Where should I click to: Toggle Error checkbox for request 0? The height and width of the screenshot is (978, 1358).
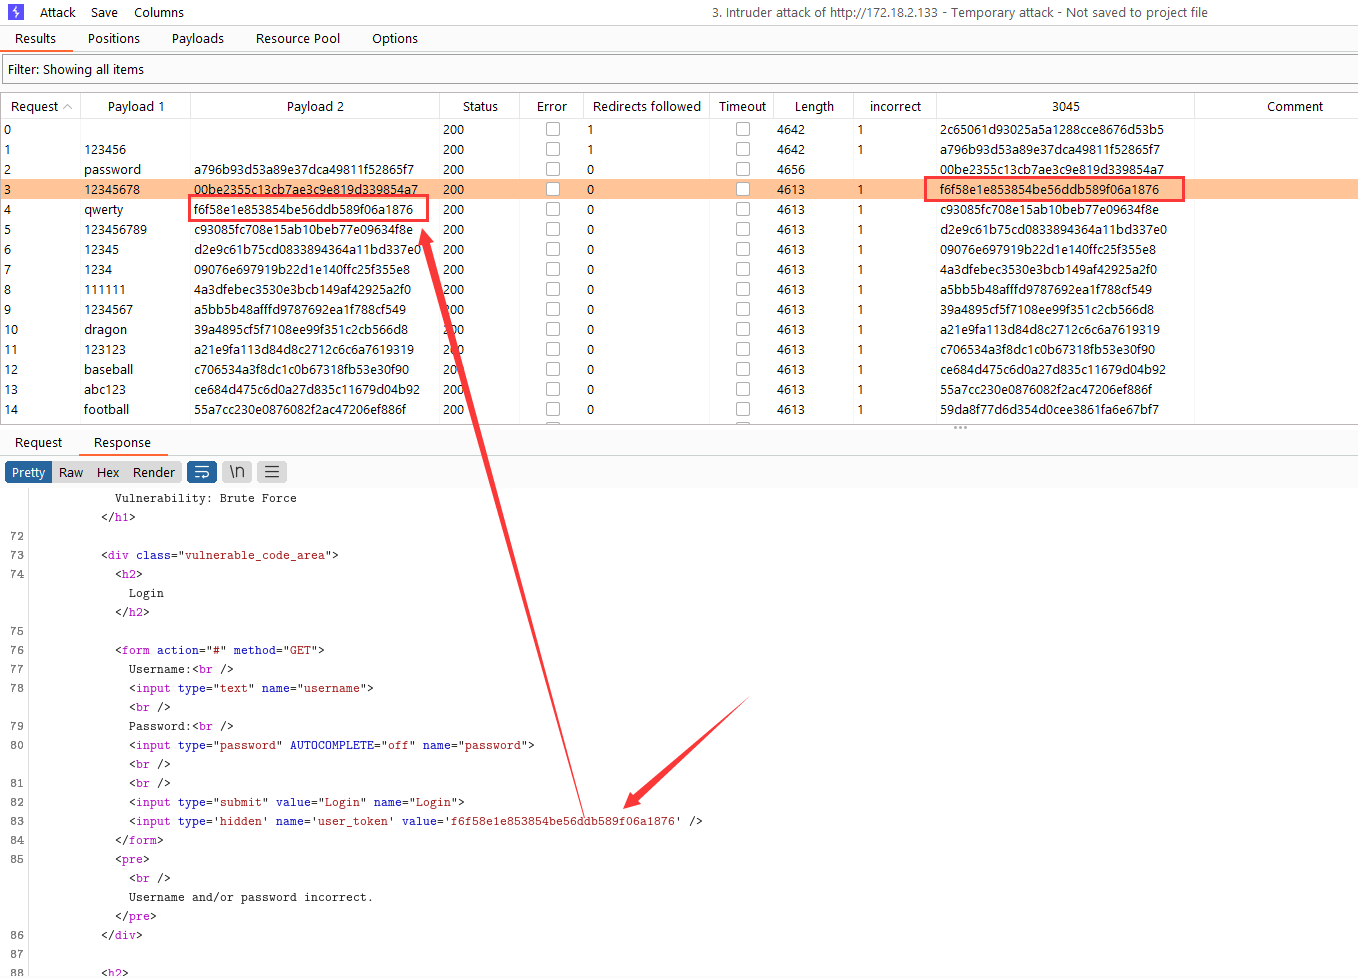pyautogui.click(x=553, y=129)
